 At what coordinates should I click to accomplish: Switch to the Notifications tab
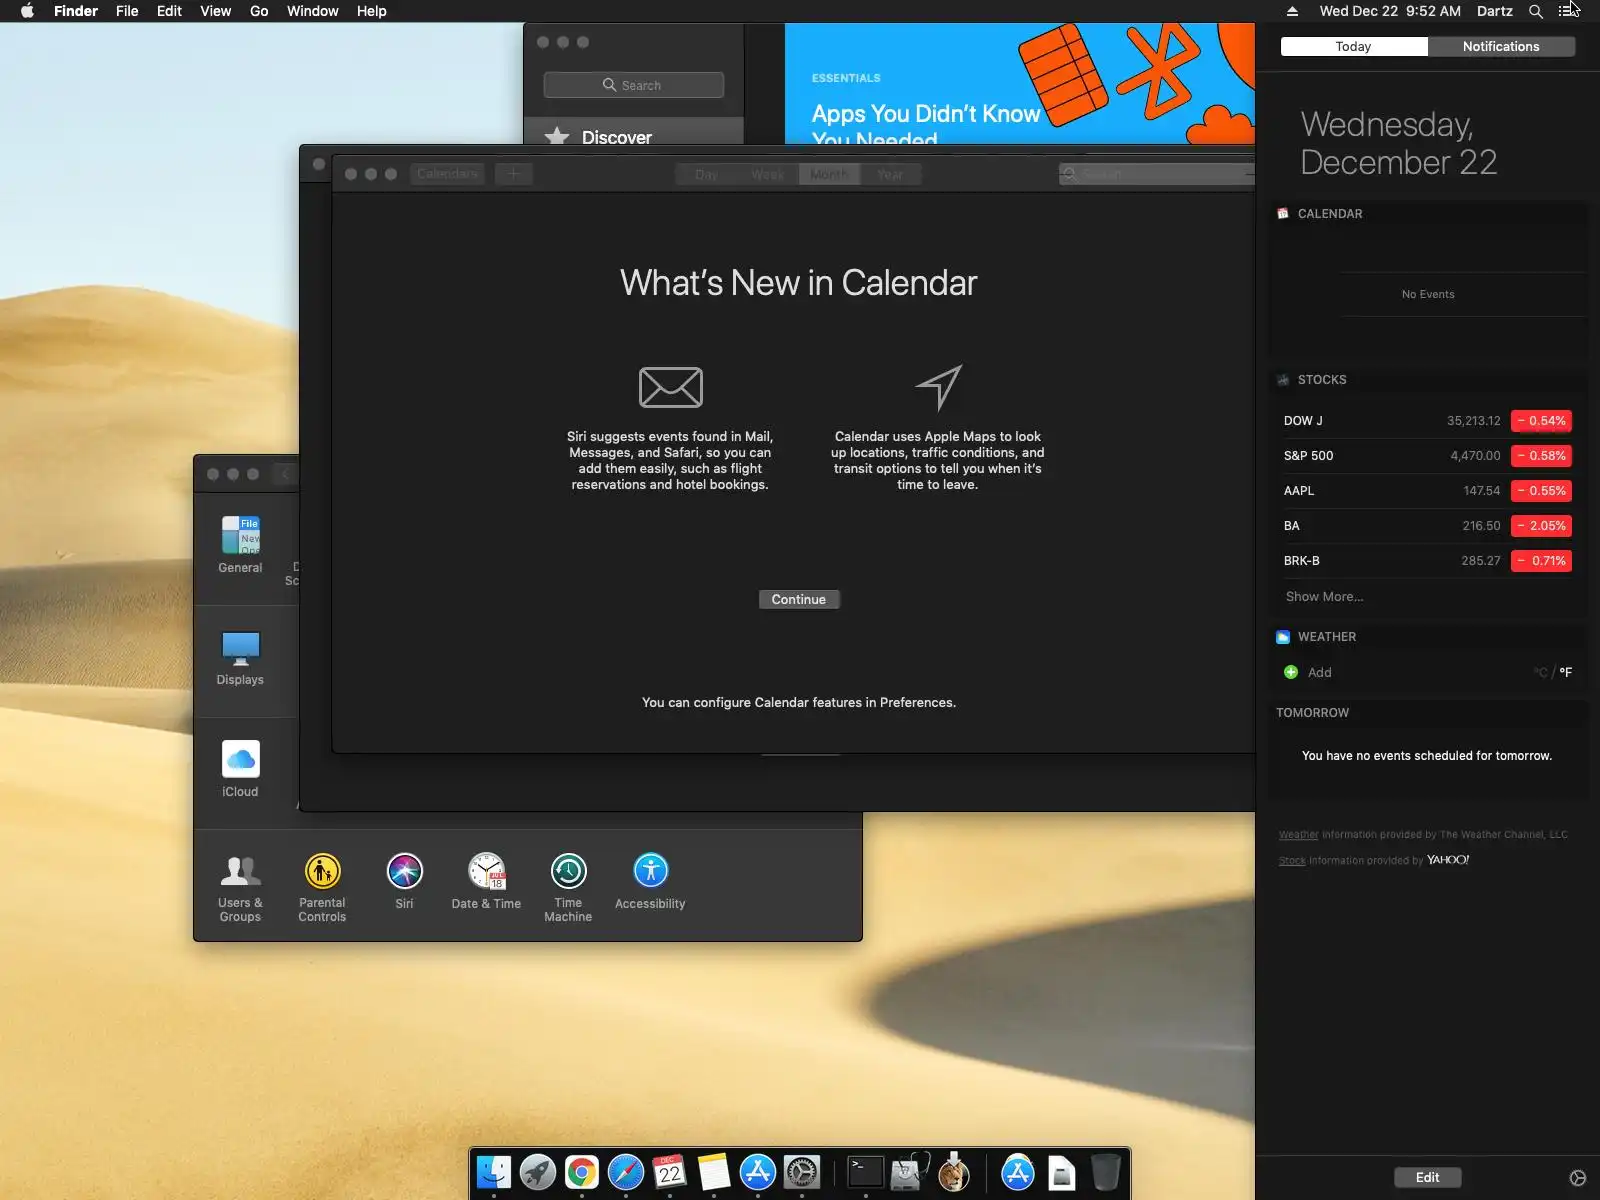tap(1501, 47)
